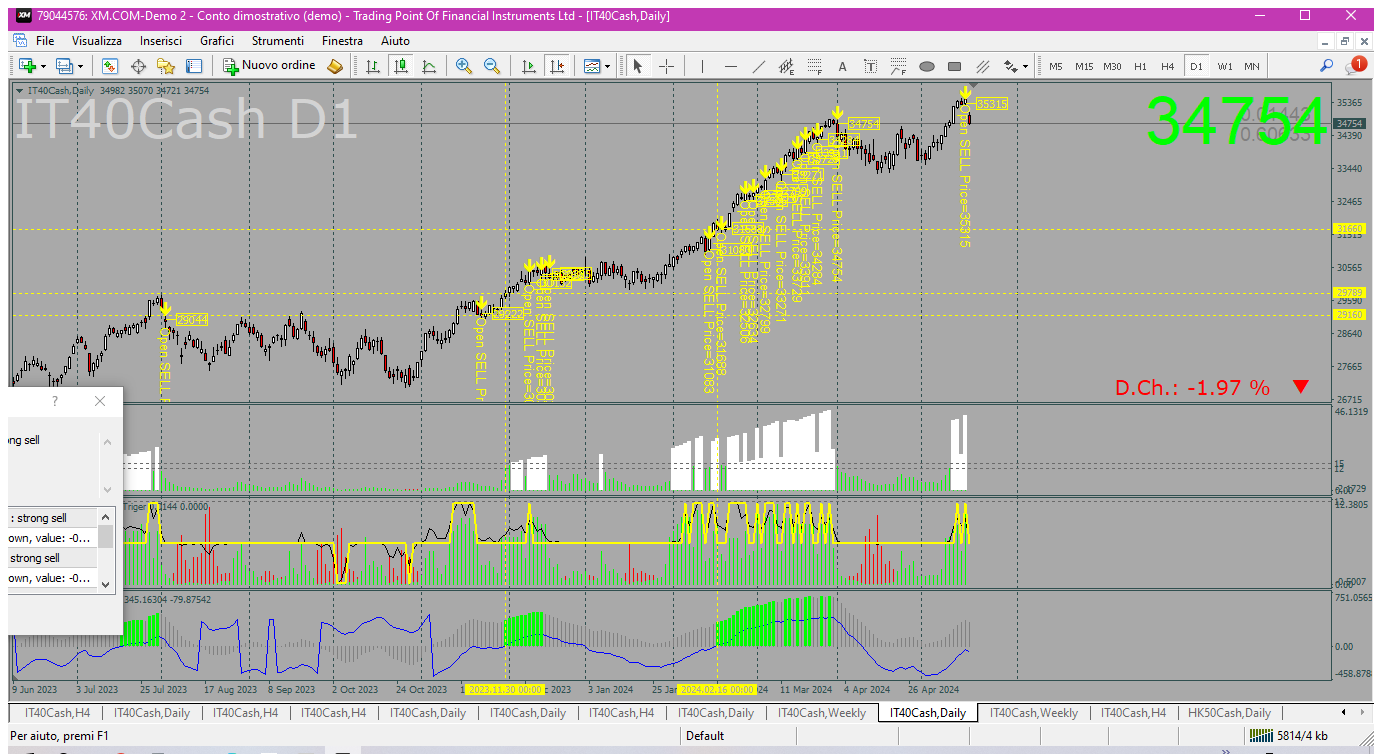Open the Grafici menu
Image resolution: width=1382 pixels, height=754 pixels.
click(217, 41)
